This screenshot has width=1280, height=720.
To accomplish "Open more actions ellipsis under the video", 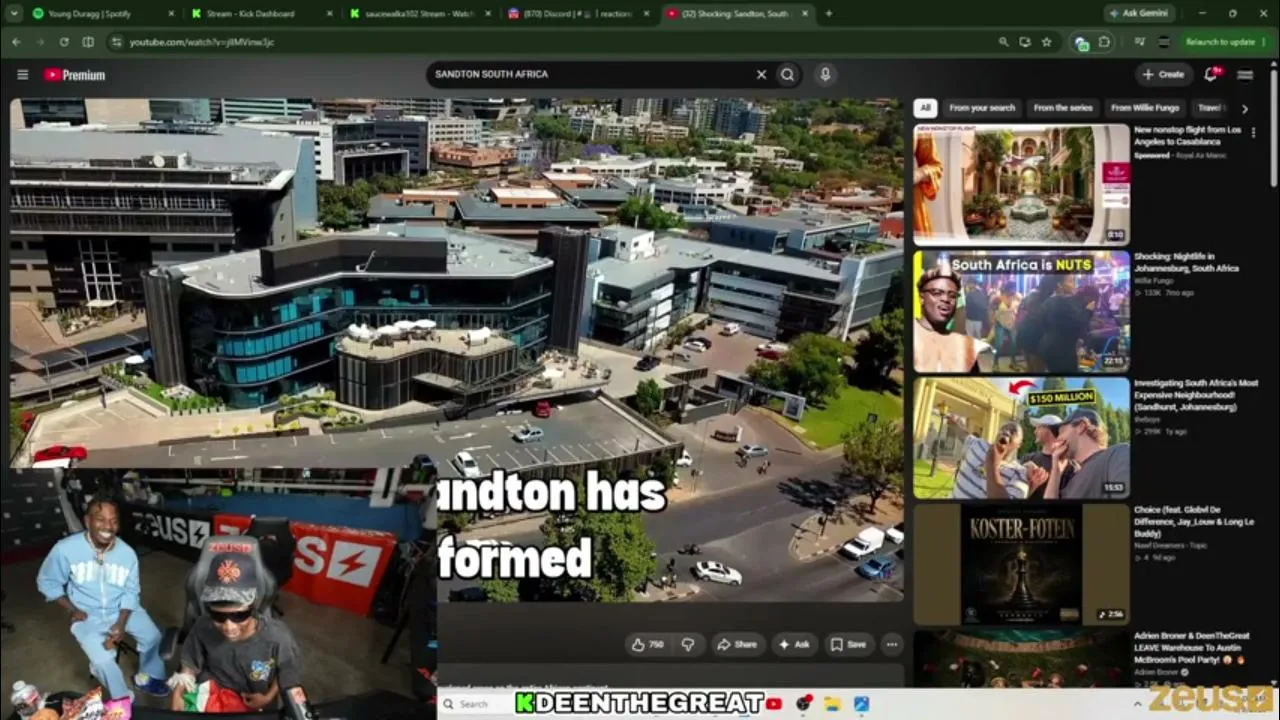I will point(892,645).
